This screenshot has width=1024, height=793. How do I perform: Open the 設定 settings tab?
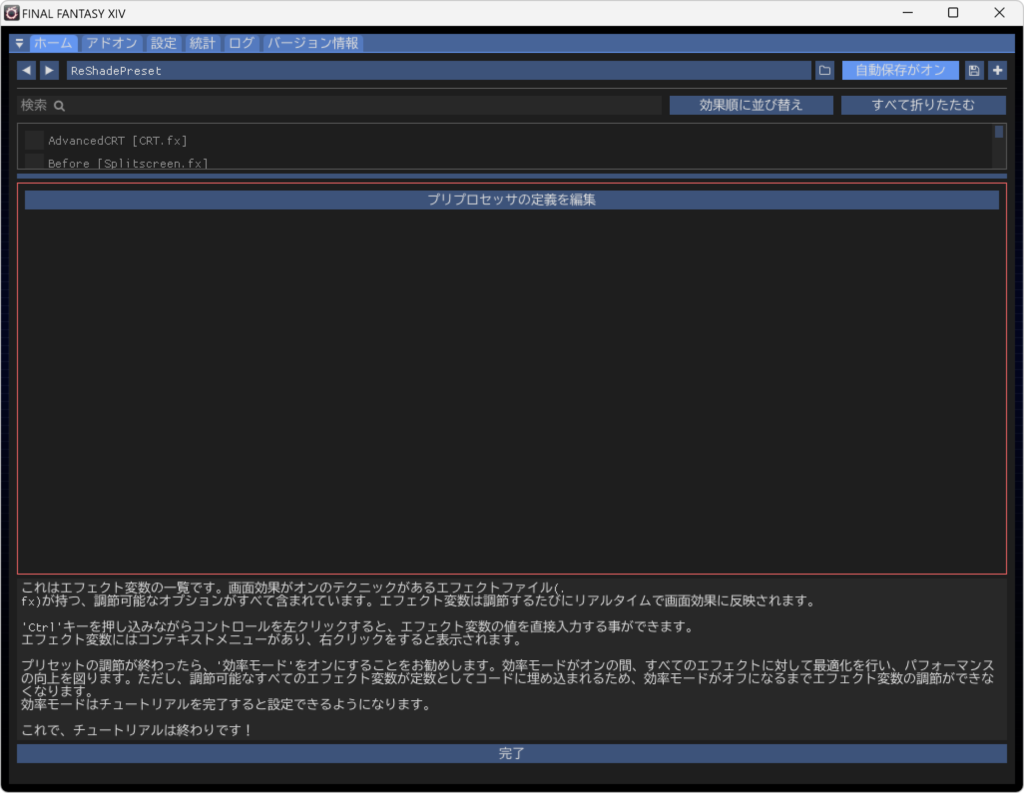[x=162, y=43]
